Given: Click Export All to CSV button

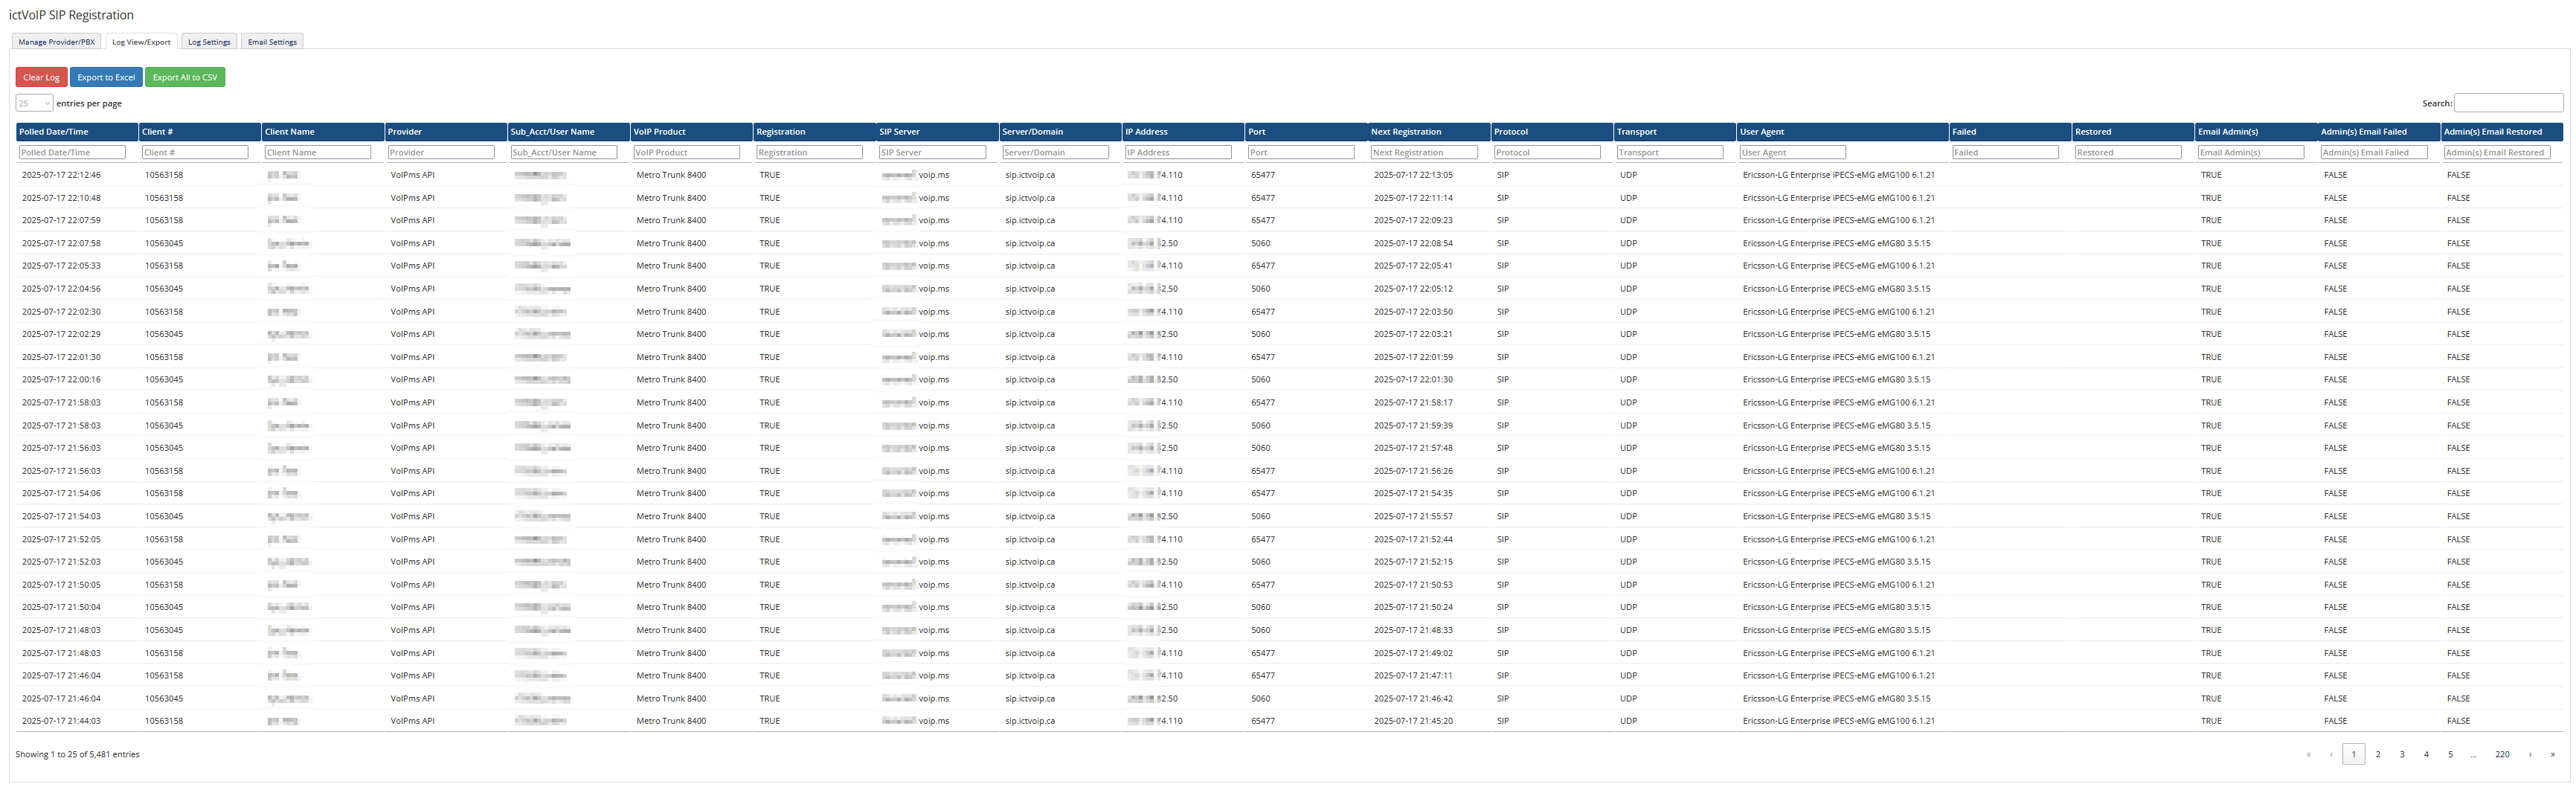Looking at the screenshot, I should [185, 77].
